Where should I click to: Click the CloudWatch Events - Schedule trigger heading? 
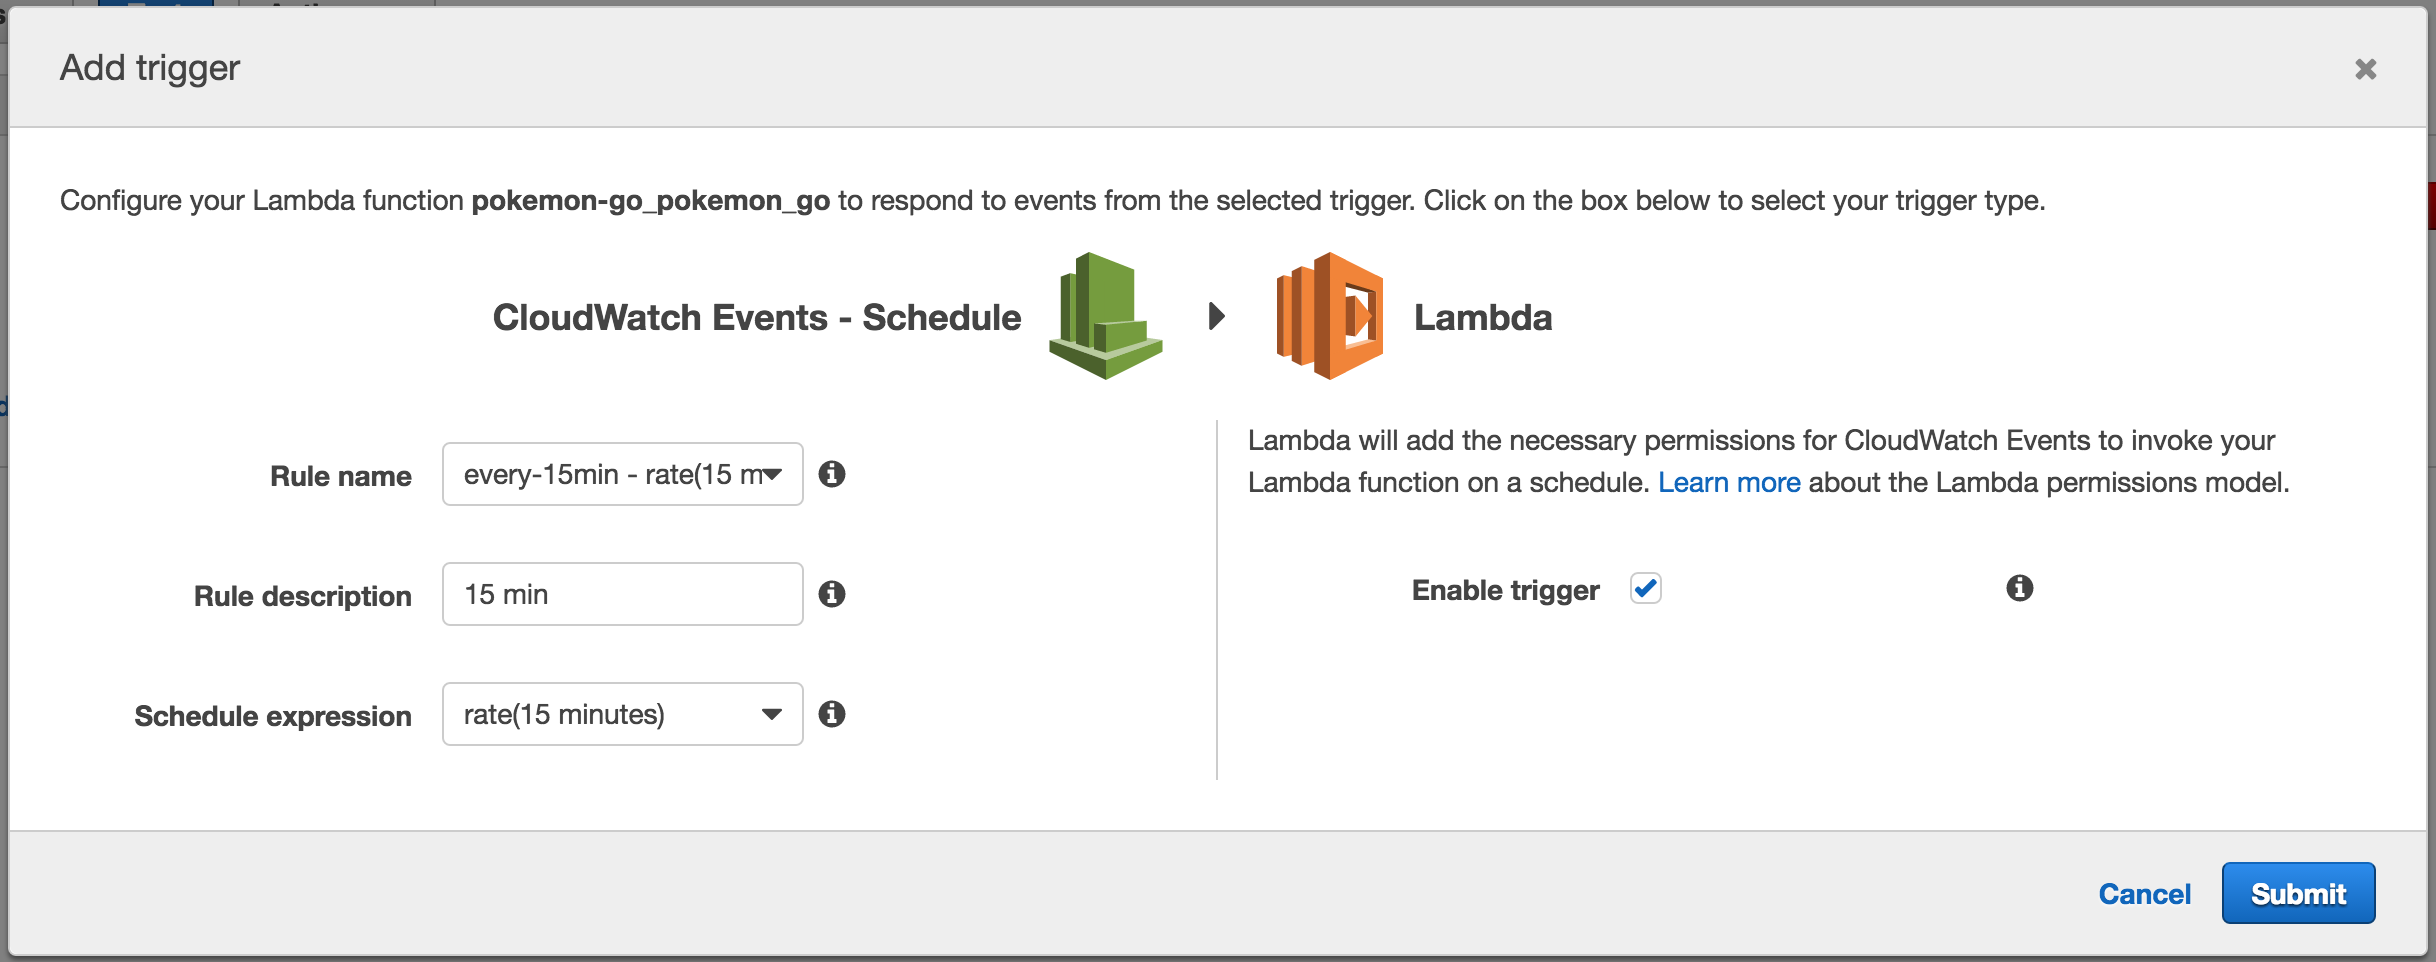click(757, 317)
